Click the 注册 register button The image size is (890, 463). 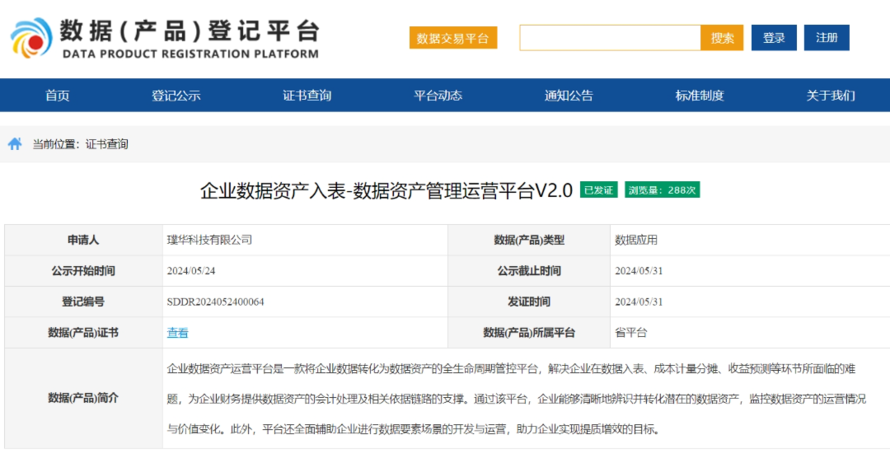point(826,38)
